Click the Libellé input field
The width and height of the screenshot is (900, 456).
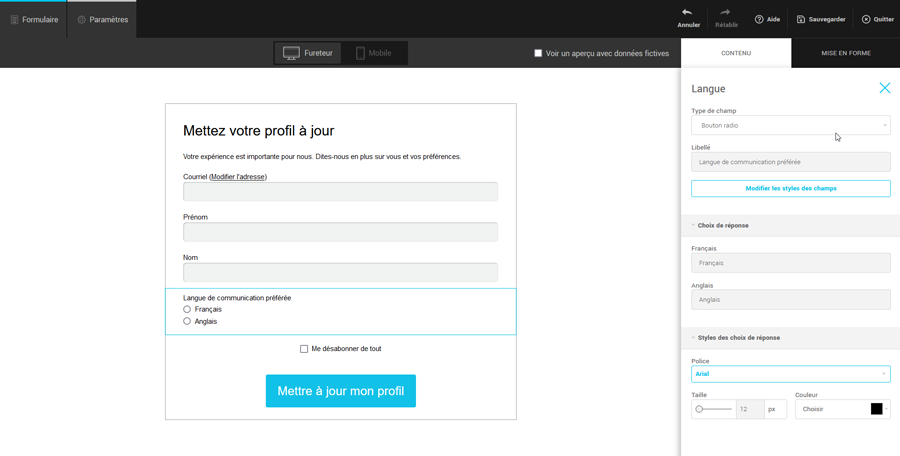[790, 162]
